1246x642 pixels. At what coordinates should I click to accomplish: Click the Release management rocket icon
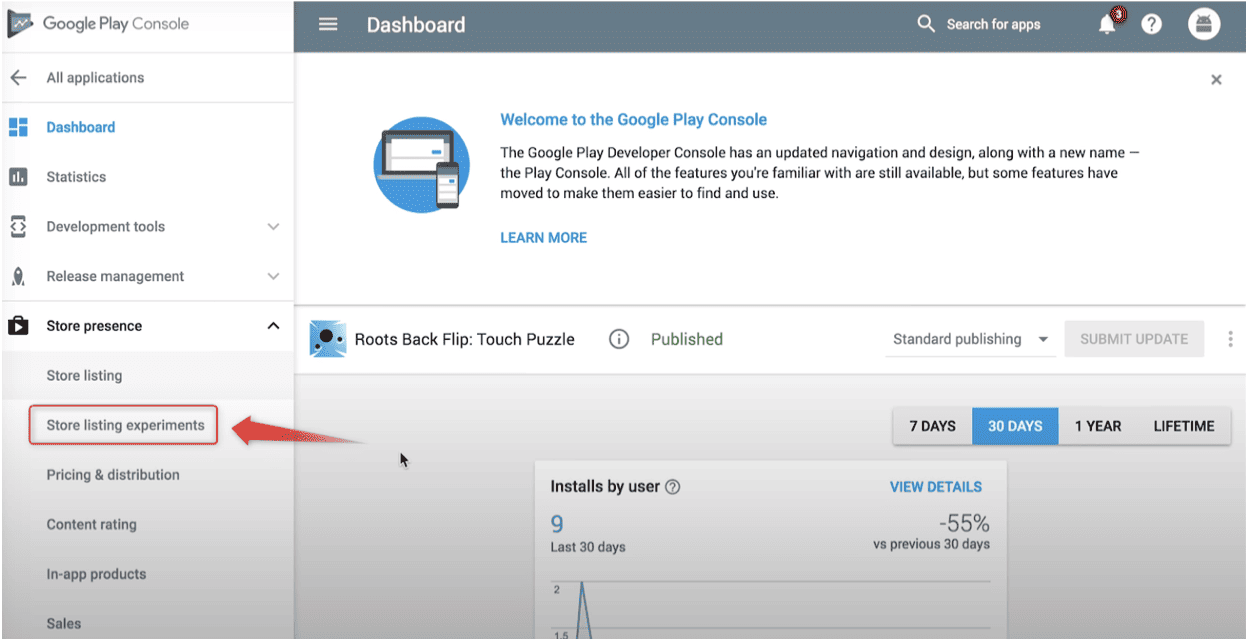coord(18,276)
